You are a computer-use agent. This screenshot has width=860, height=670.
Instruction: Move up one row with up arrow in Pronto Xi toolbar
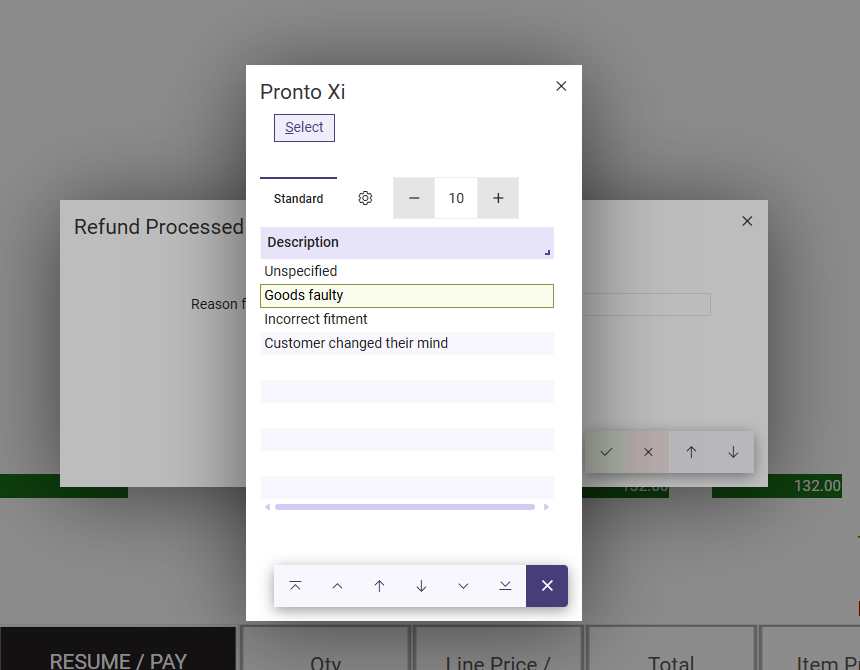pos(379,586)
